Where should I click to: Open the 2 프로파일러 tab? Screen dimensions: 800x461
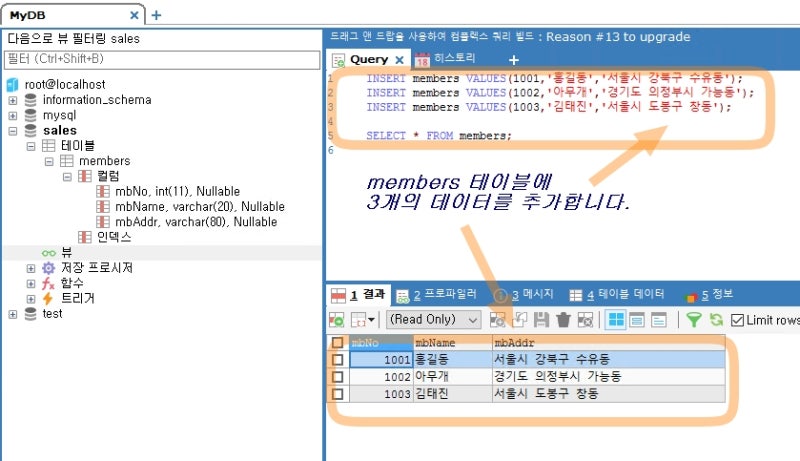(437, 295)
